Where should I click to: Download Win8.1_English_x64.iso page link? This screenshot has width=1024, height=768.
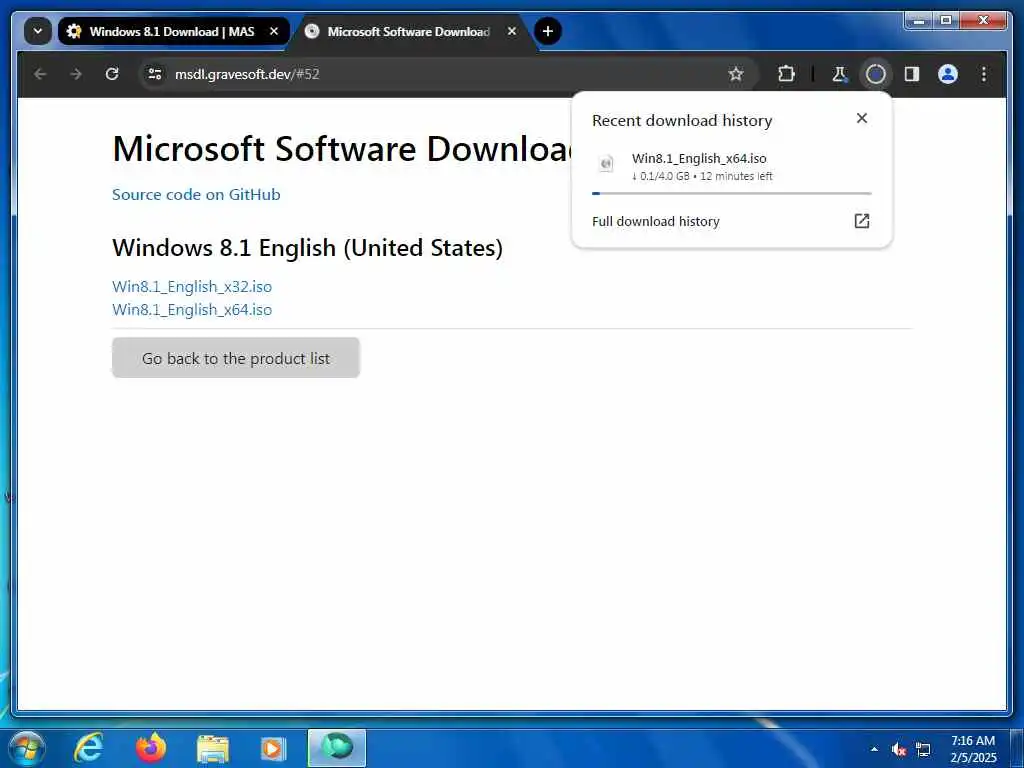192,310
